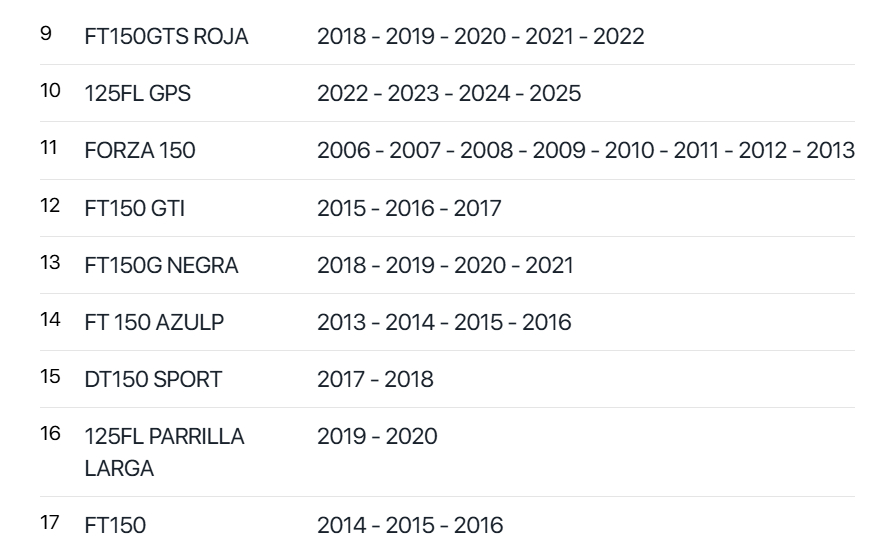Click the DT150 SPORT model name
895x559 pixels.
coord(153,379)
